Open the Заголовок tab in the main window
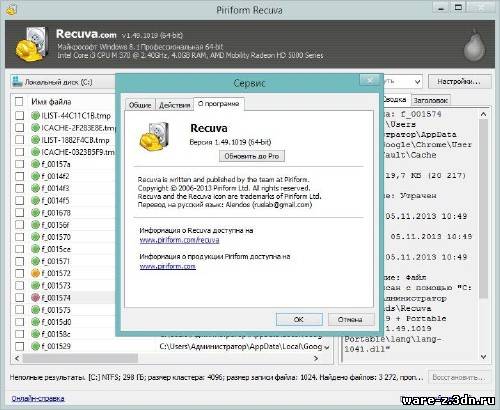The height and width of the screenshot is (410, 500). (430, 100)
